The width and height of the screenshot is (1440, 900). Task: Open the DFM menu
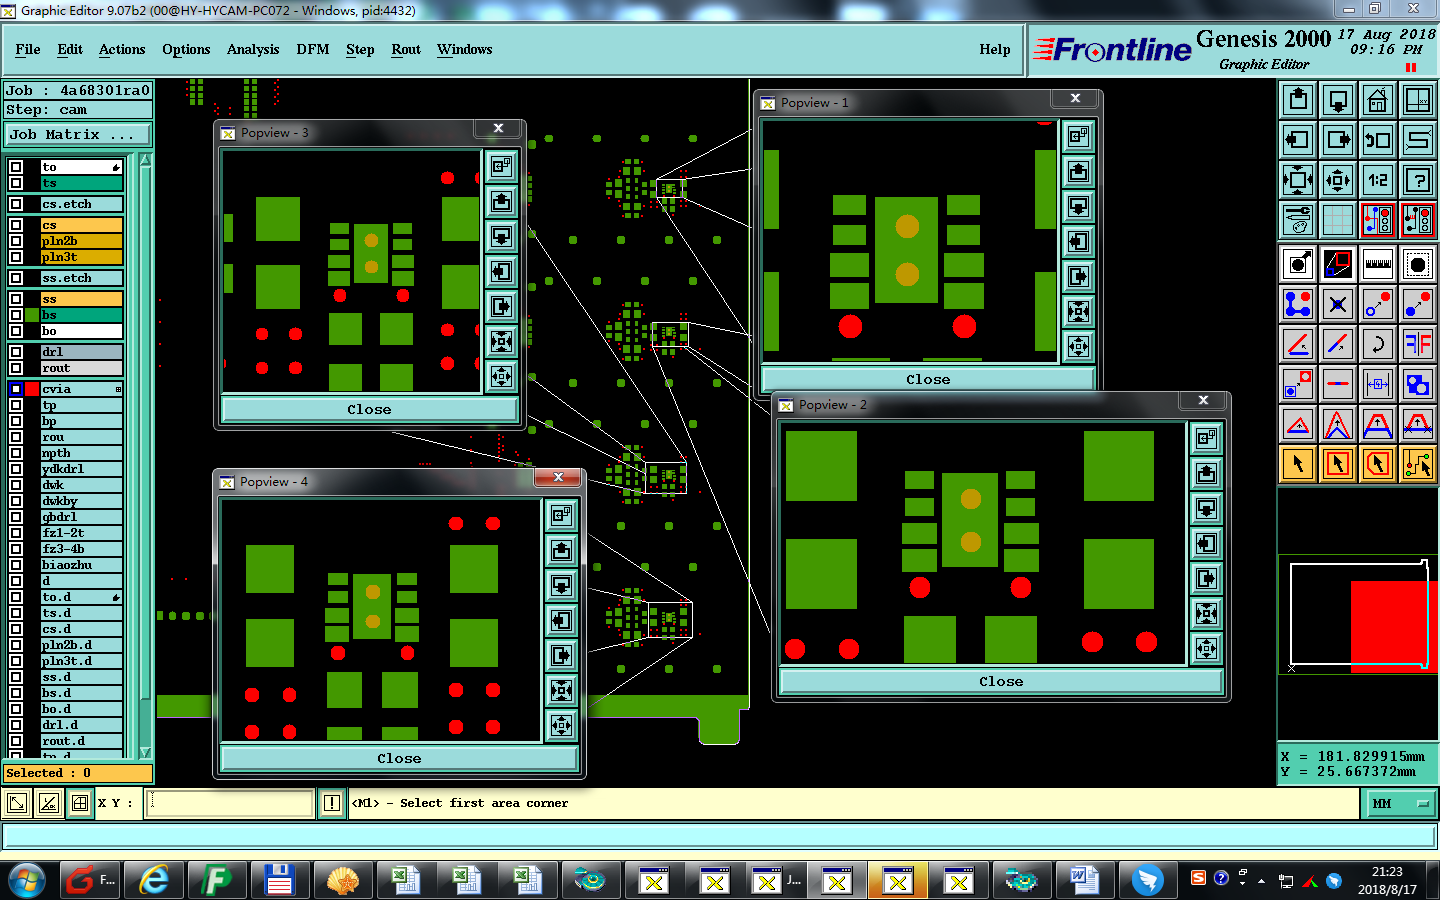point(313,49)
